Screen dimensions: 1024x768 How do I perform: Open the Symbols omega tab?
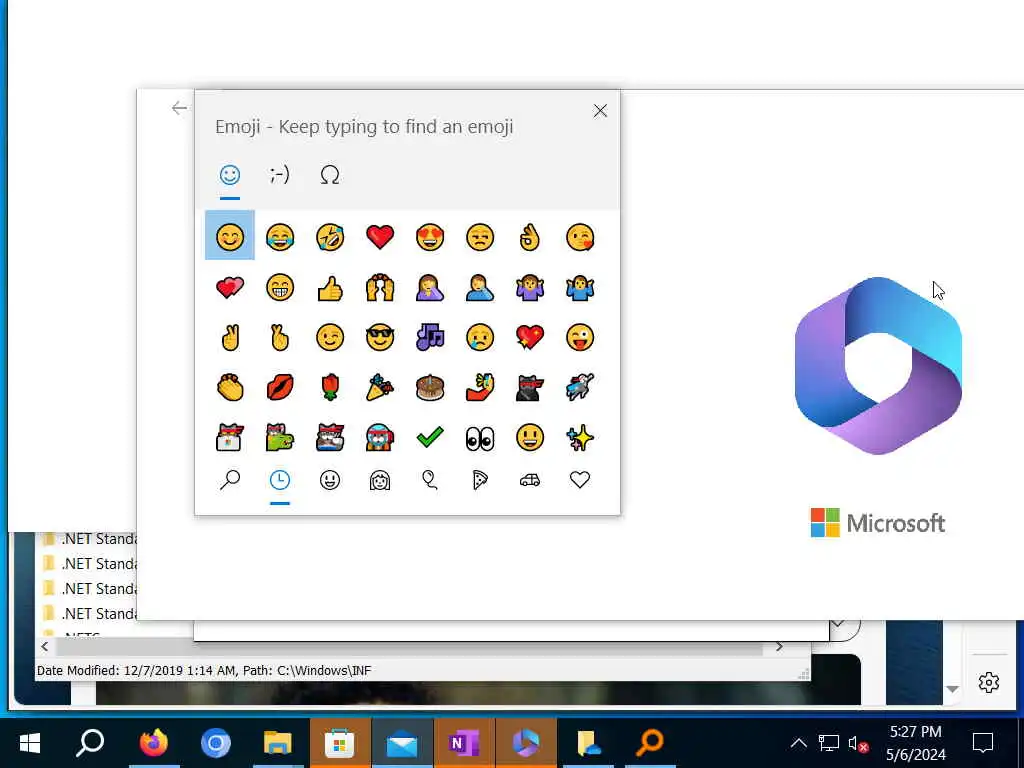(330, 175)
